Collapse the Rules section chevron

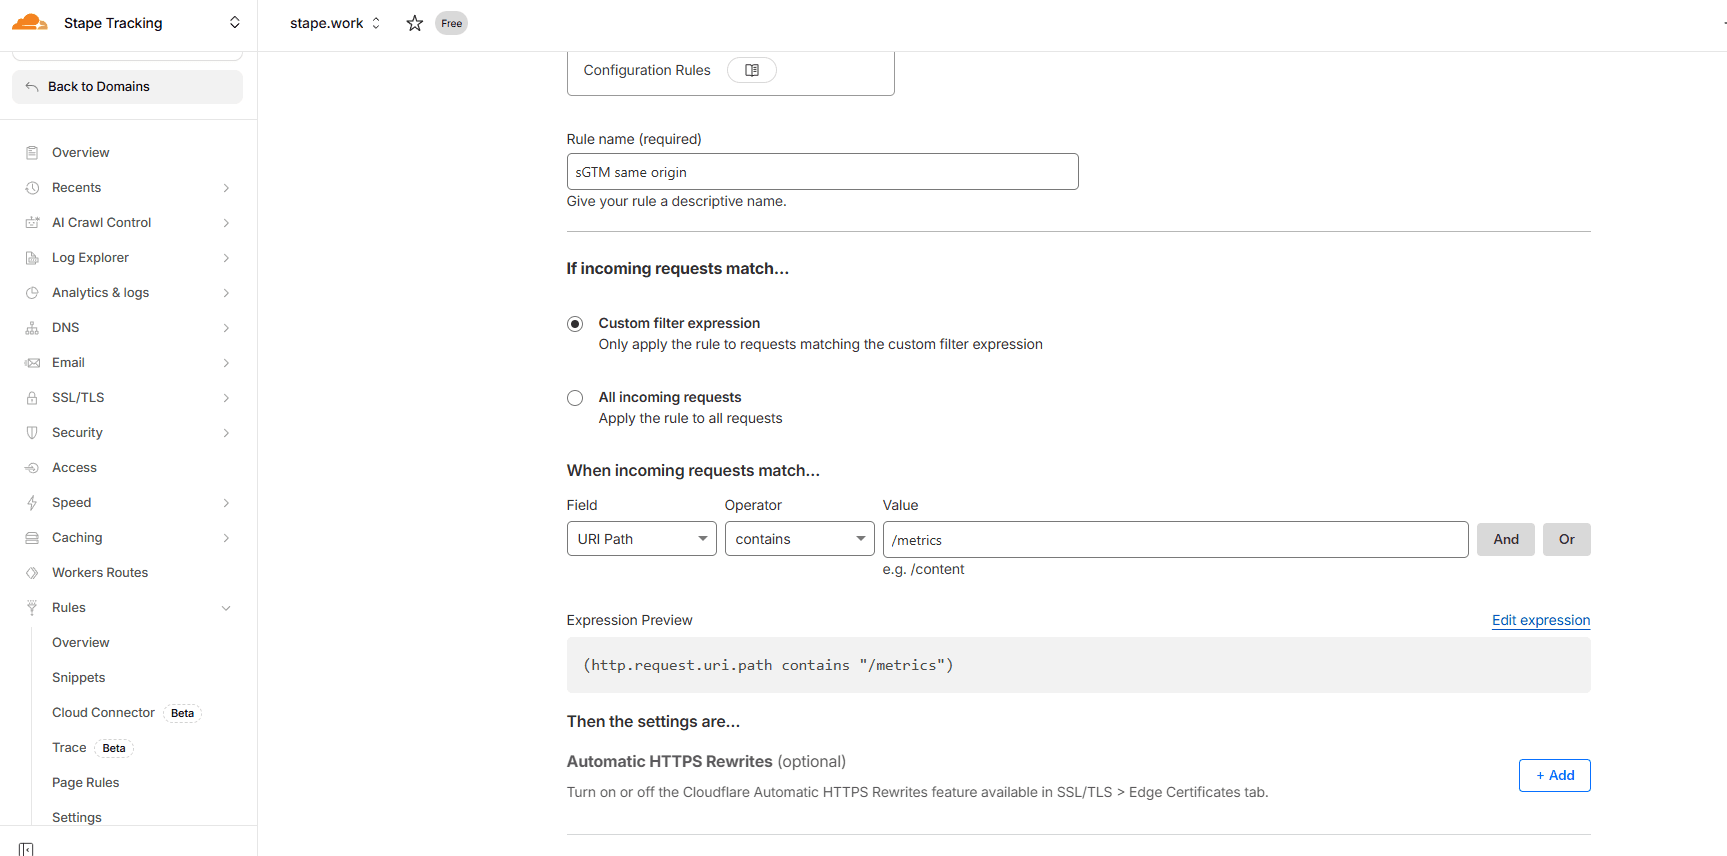pos(226,608)
